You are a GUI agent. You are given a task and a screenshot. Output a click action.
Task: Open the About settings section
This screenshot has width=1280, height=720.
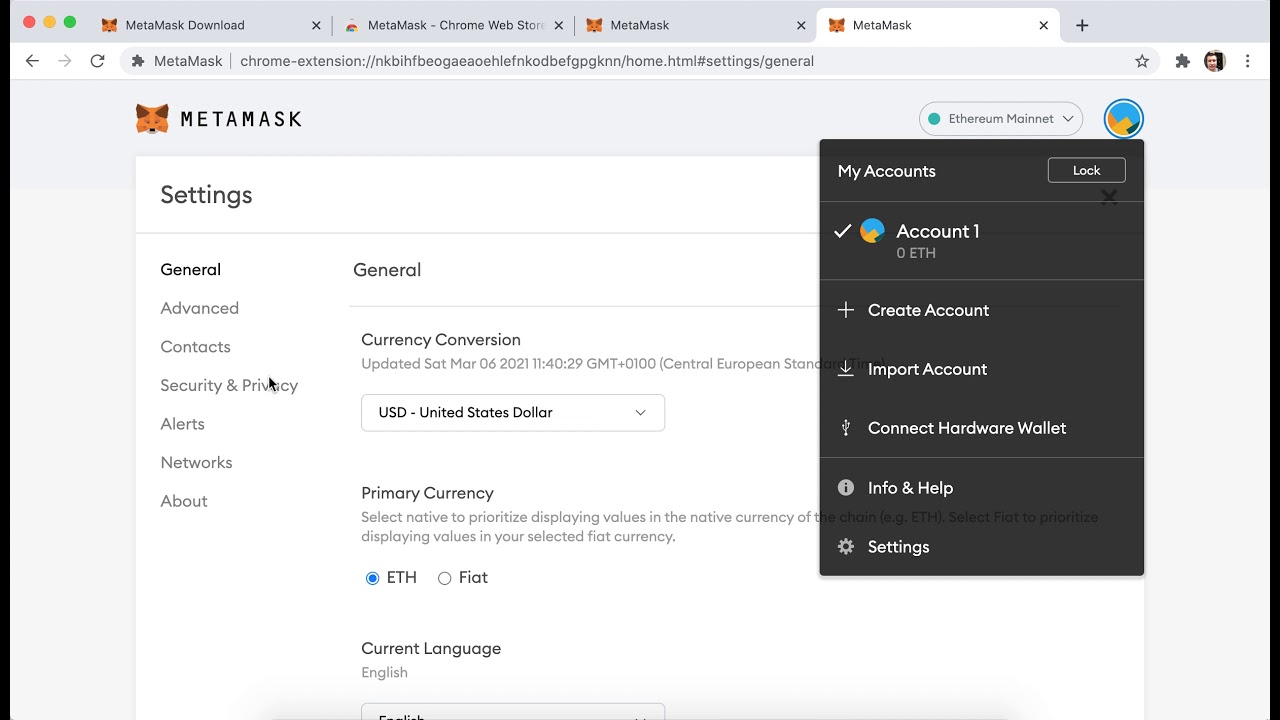point(184,501)
